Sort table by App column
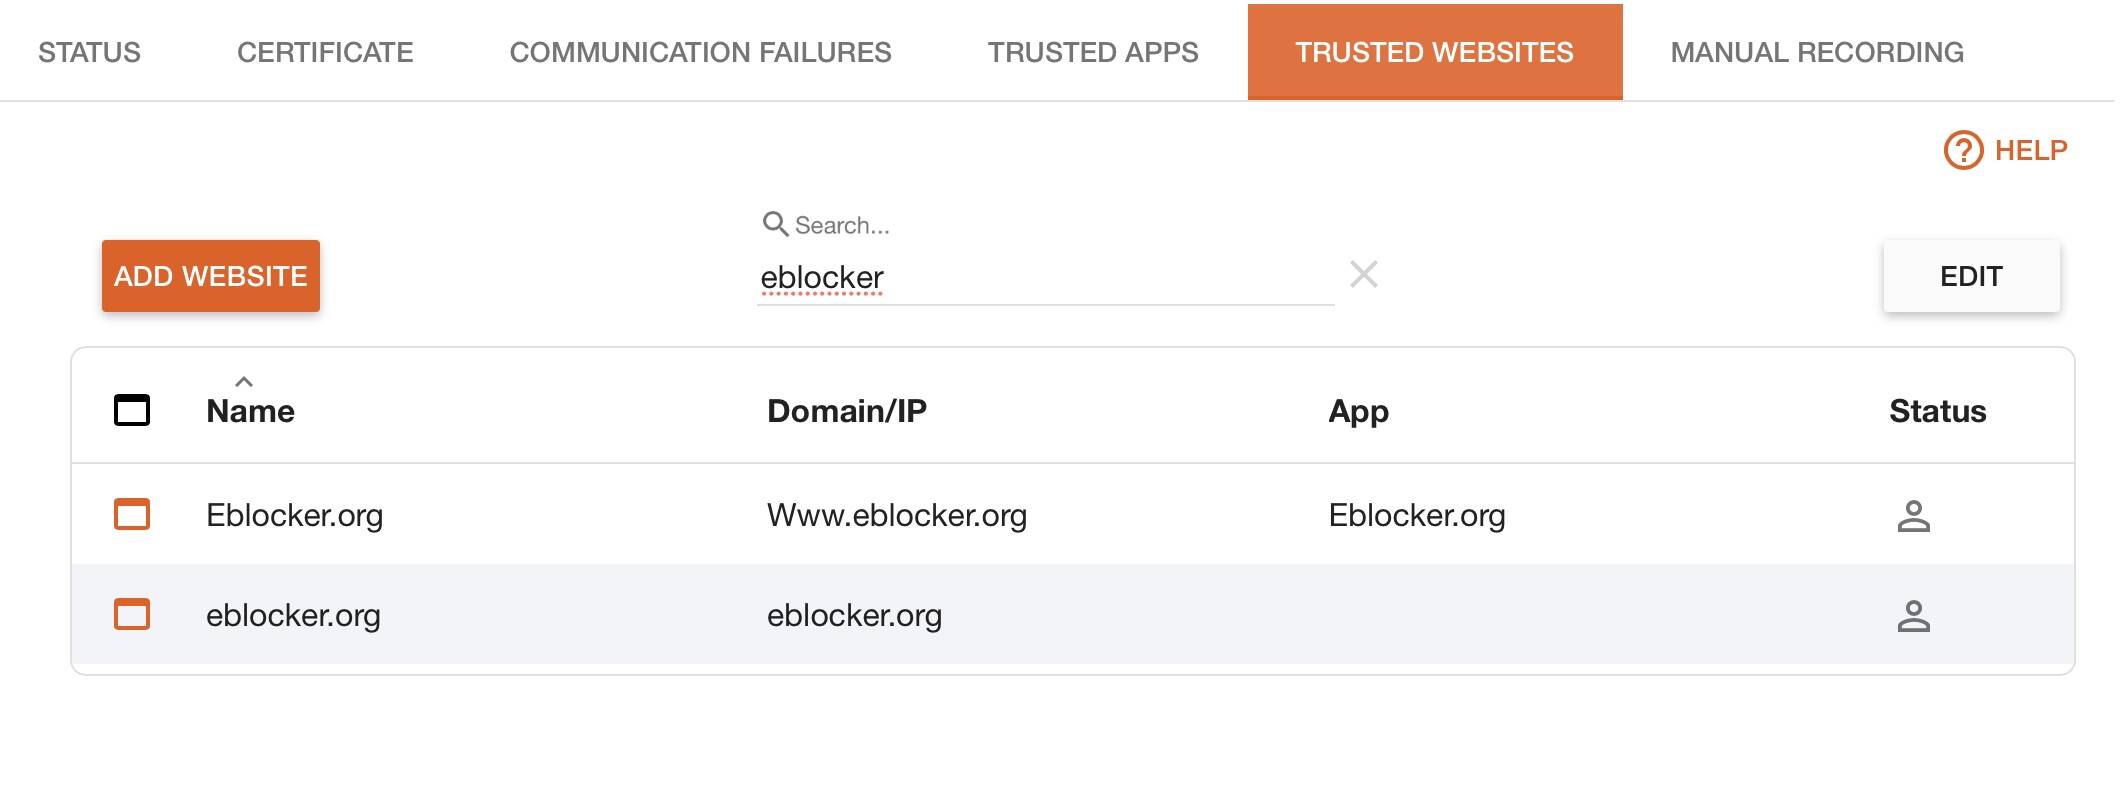 click(1358, 411)
